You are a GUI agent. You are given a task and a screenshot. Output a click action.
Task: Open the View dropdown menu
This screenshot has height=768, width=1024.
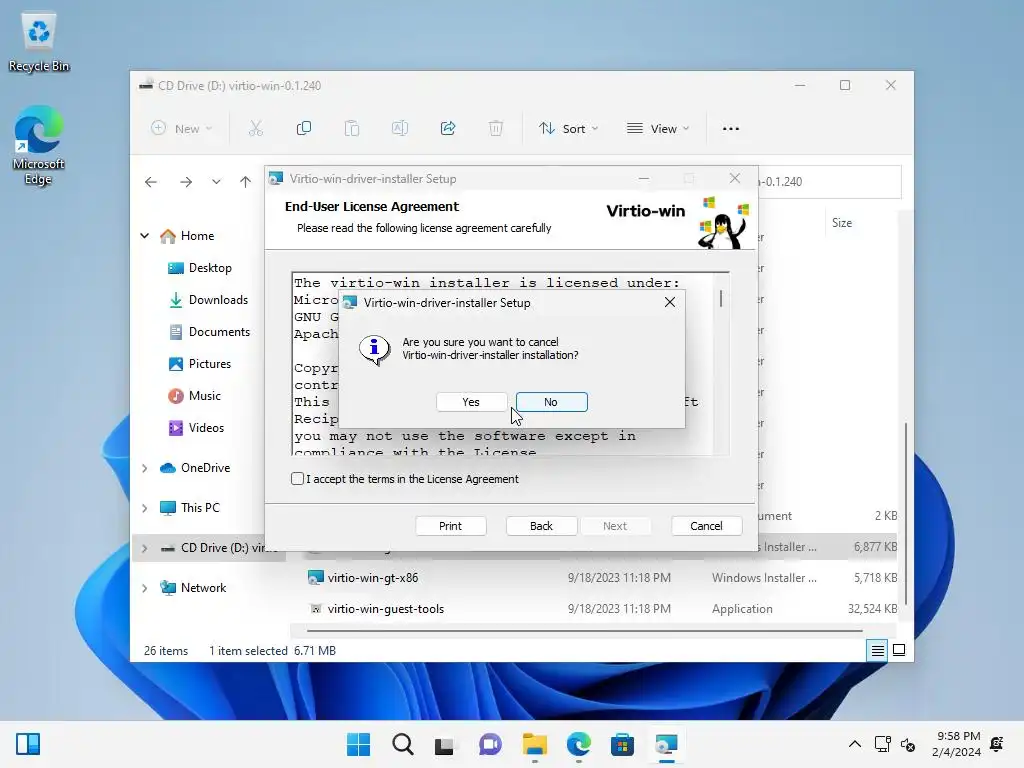(658, 129)
